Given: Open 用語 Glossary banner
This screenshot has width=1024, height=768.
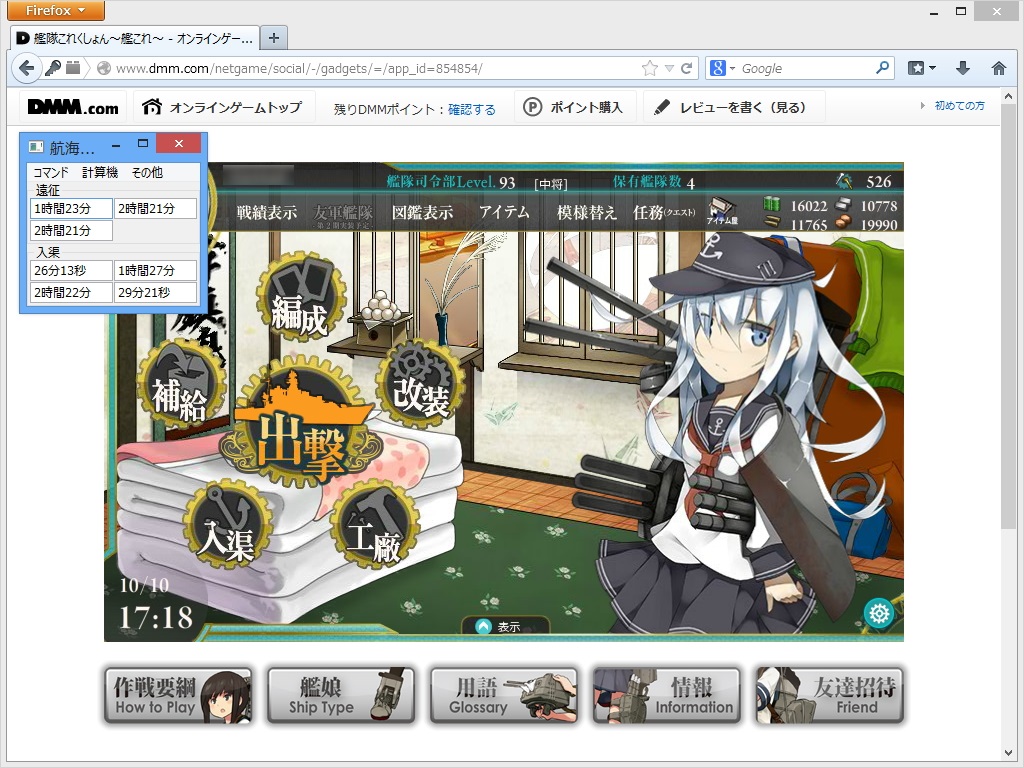Looking at the screenshot, I should tap(504, 696).
